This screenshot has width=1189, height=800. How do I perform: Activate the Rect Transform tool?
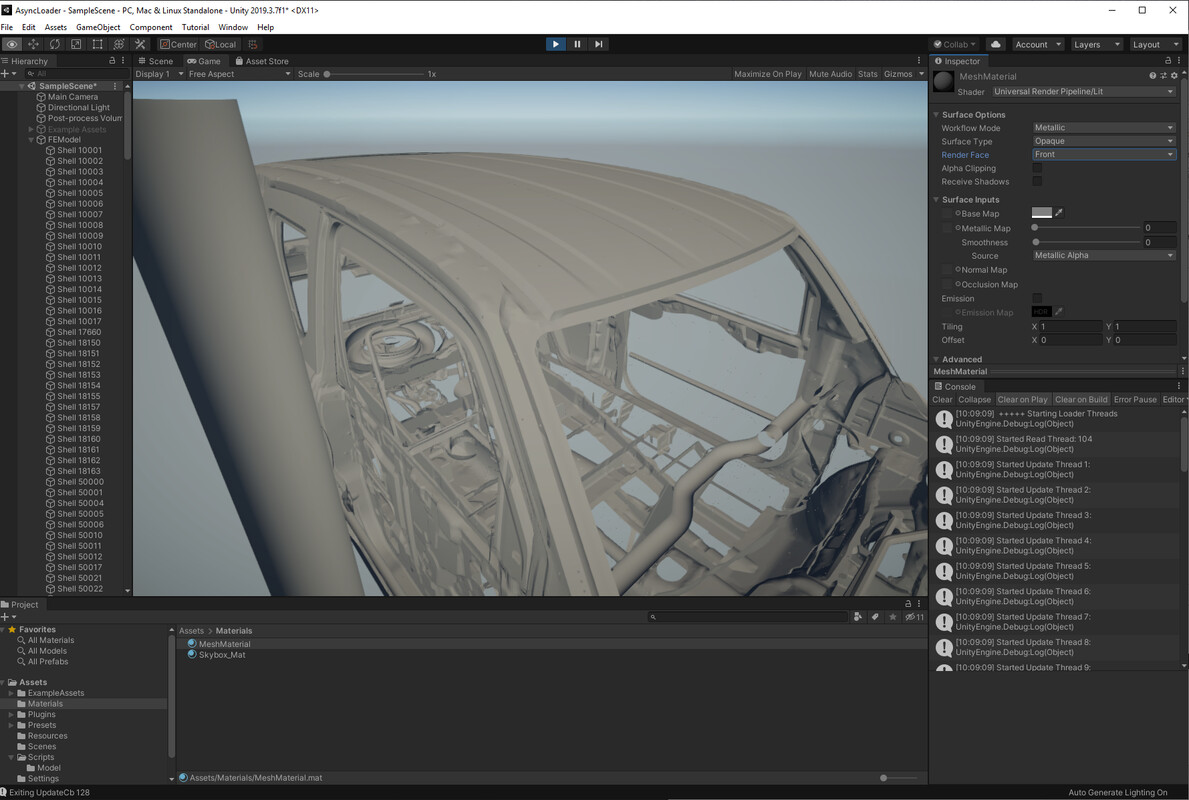pos(97,44)
